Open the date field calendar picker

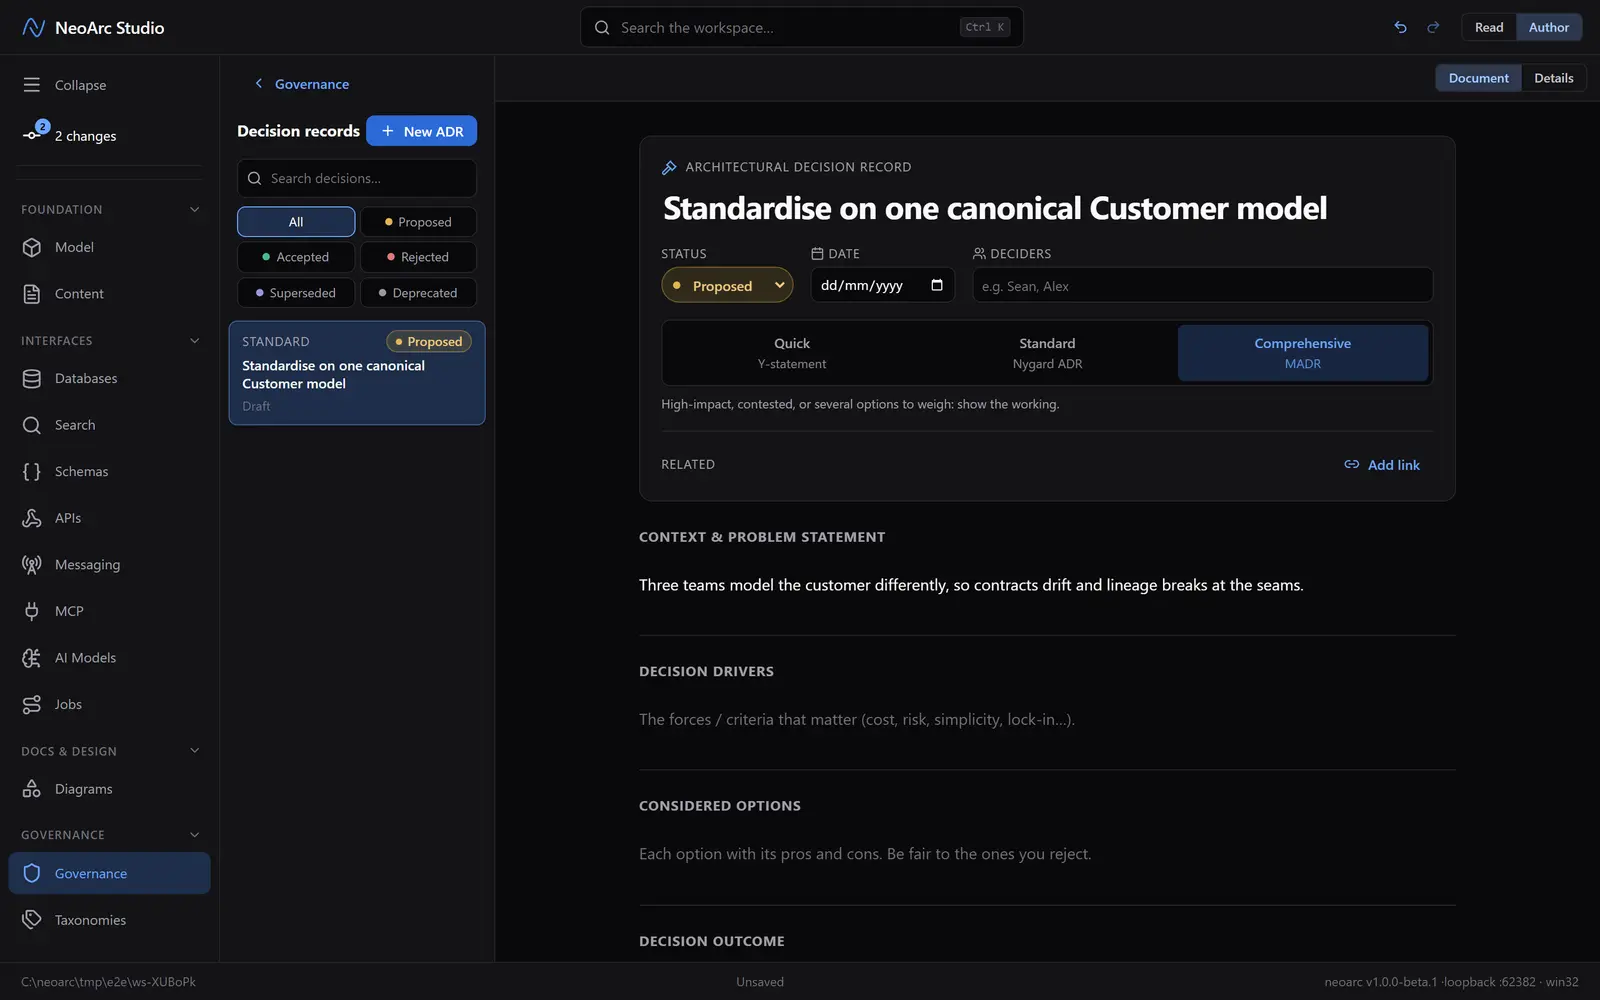click(937, 285)
